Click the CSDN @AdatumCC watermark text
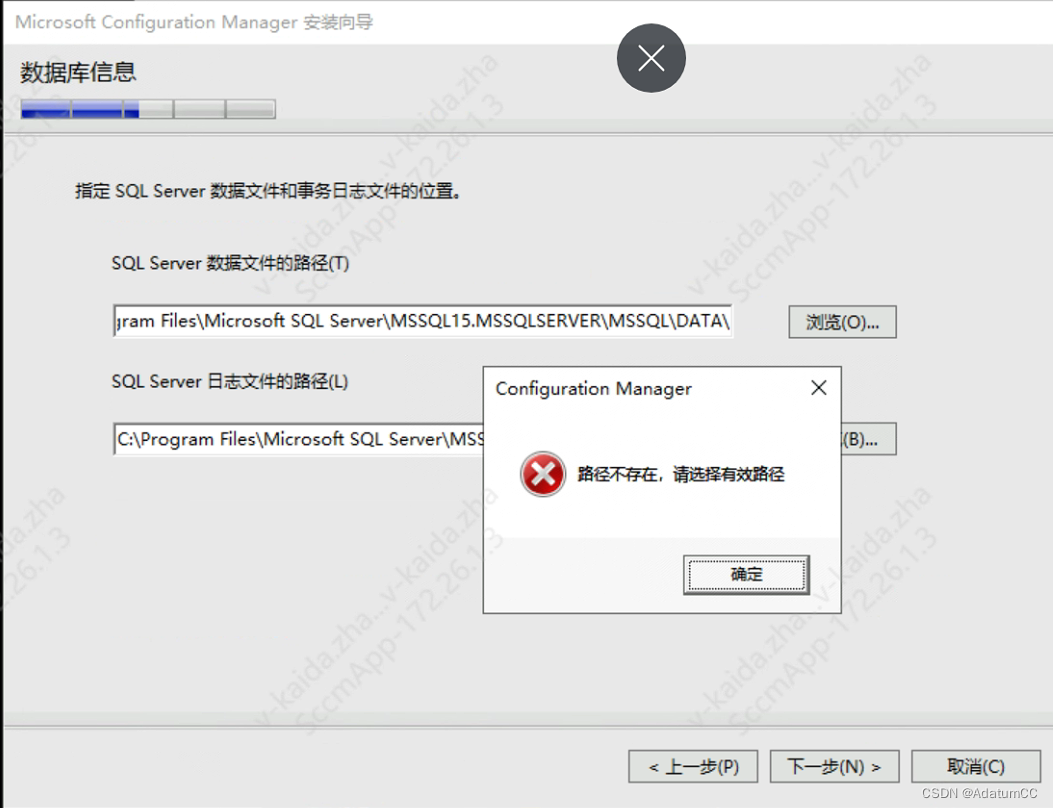1053x808 pixels. [979, 793]
